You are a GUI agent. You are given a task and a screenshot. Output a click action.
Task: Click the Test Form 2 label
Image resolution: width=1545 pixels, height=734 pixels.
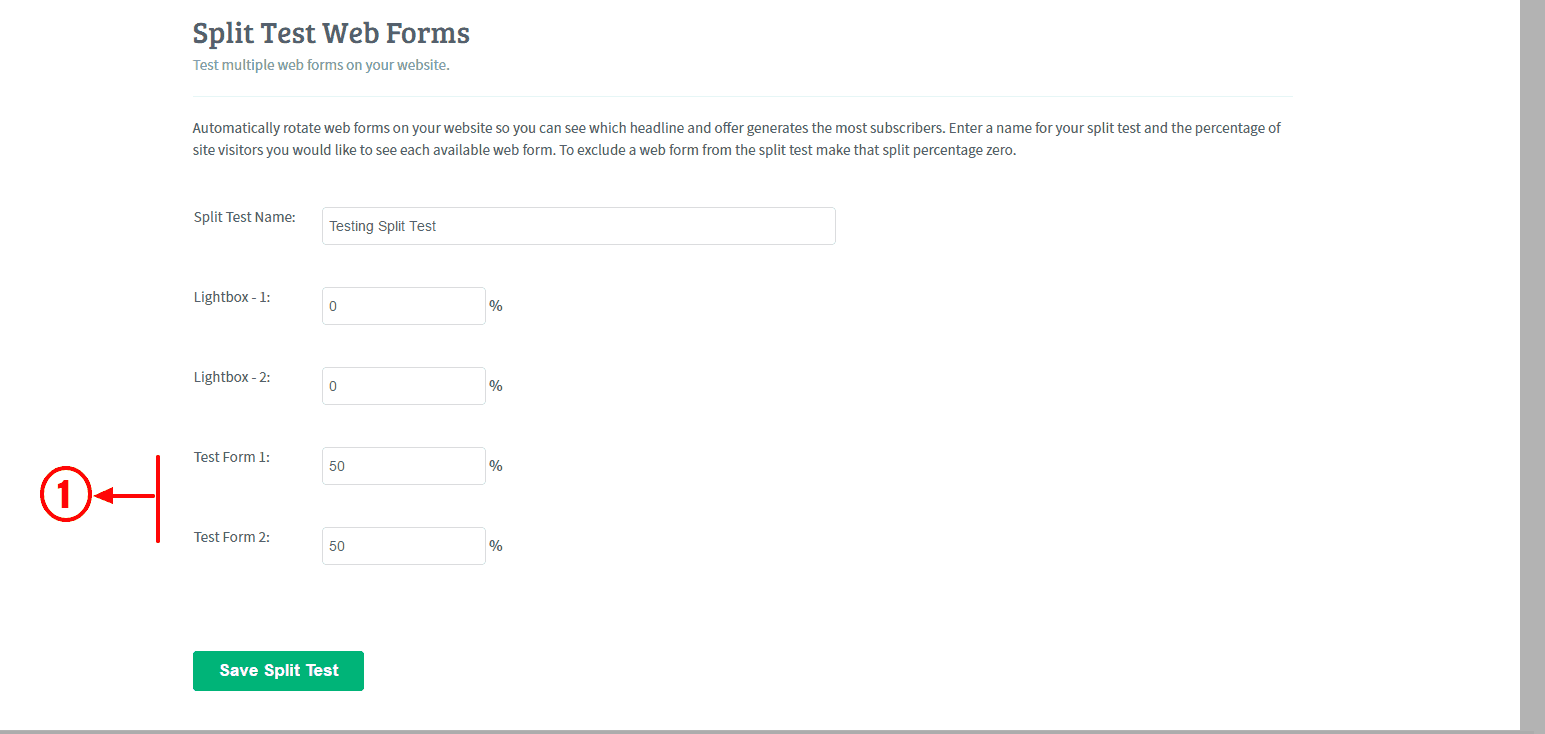pyautogui.click(x=232, y=537)
